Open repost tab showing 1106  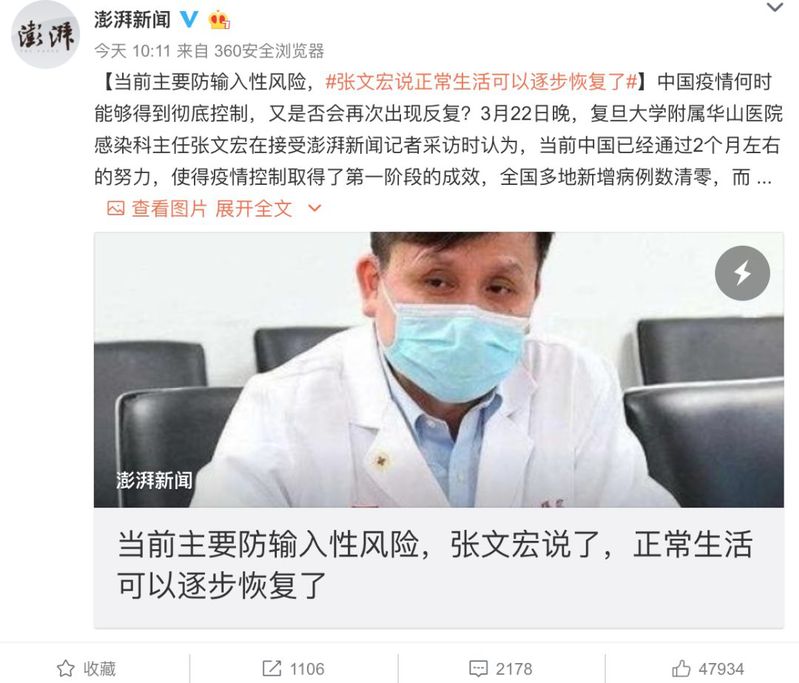(294, 668)
